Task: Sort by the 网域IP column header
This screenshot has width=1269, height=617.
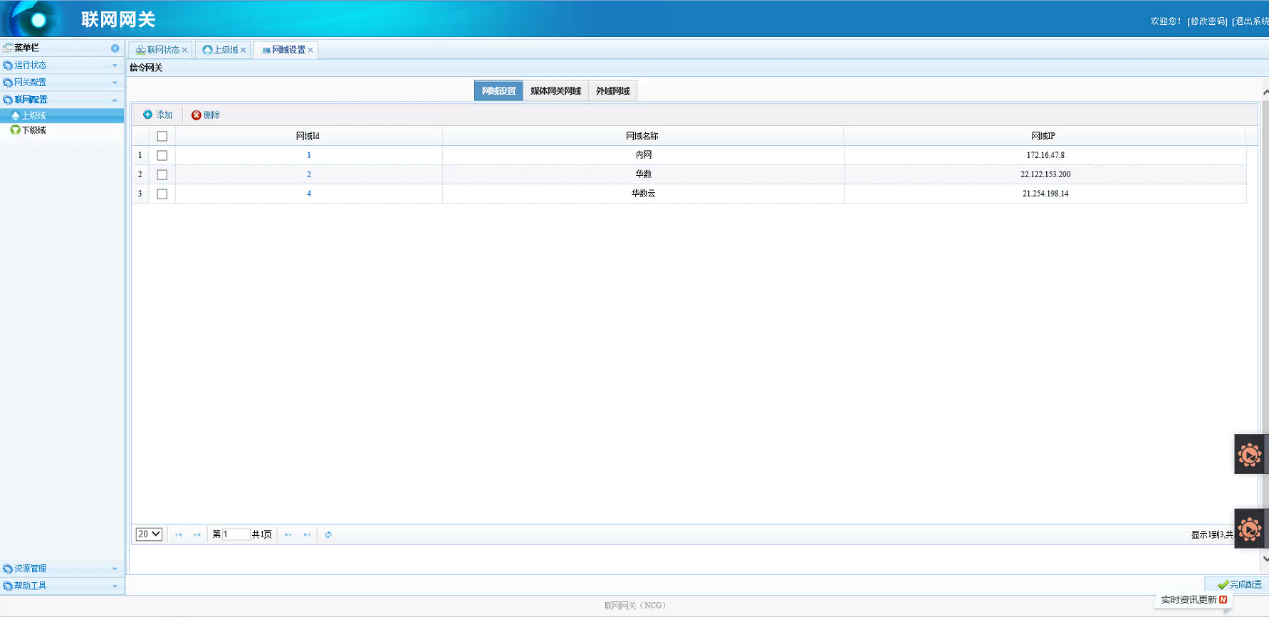Action: coord(1045,136)
